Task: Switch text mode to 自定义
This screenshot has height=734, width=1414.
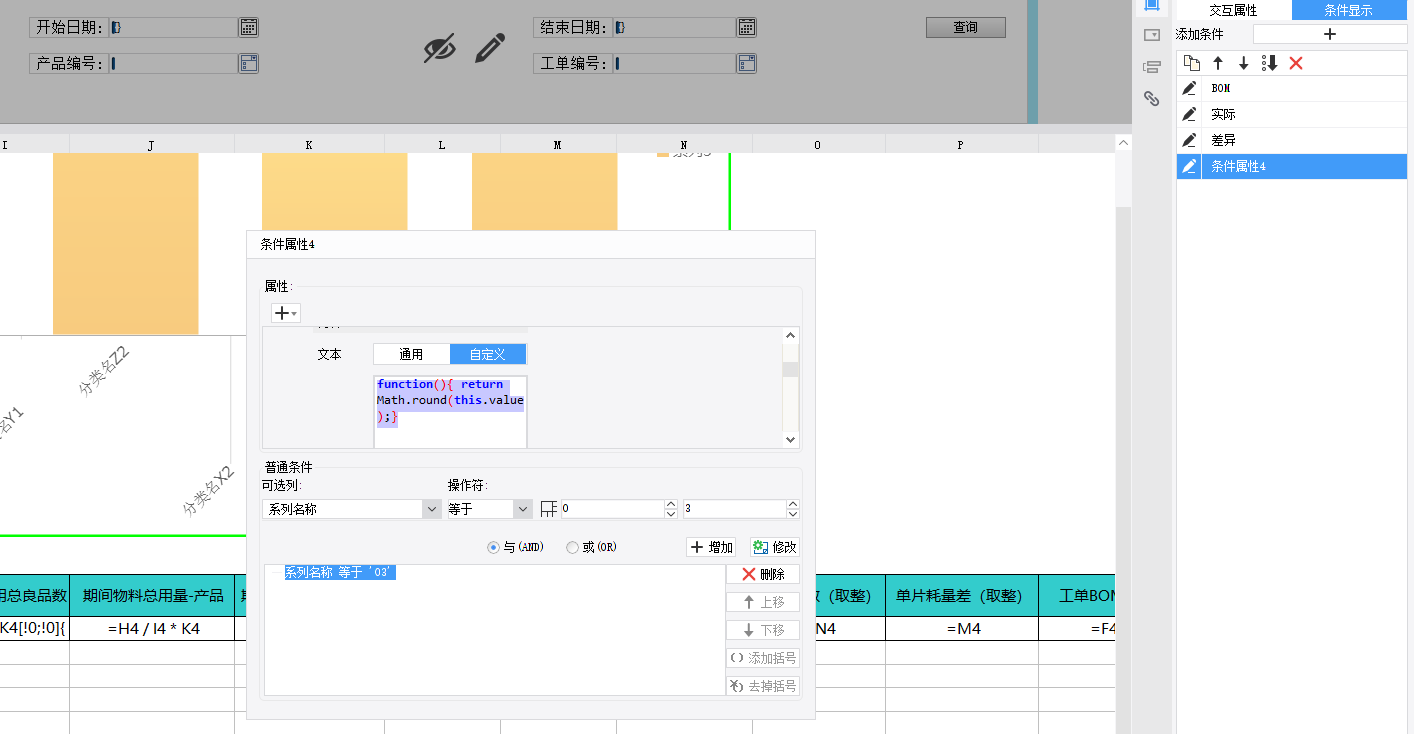Action: 488,354
